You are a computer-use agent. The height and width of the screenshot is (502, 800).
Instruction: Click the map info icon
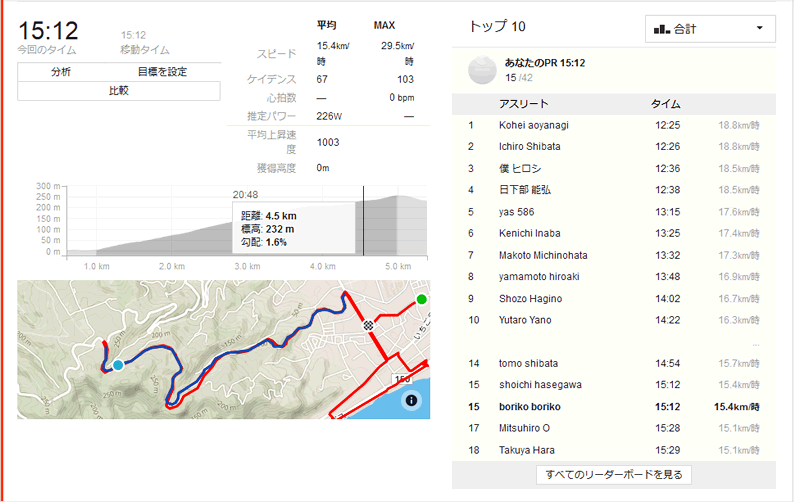(411, 400)
